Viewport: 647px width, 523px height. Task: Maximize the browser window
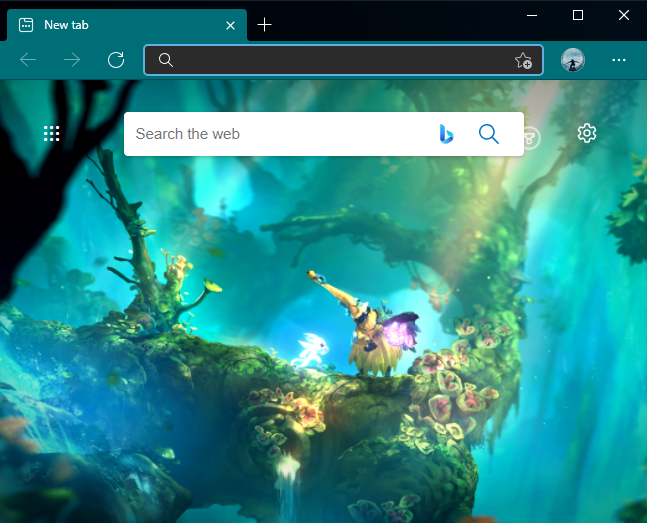(578, 15)
